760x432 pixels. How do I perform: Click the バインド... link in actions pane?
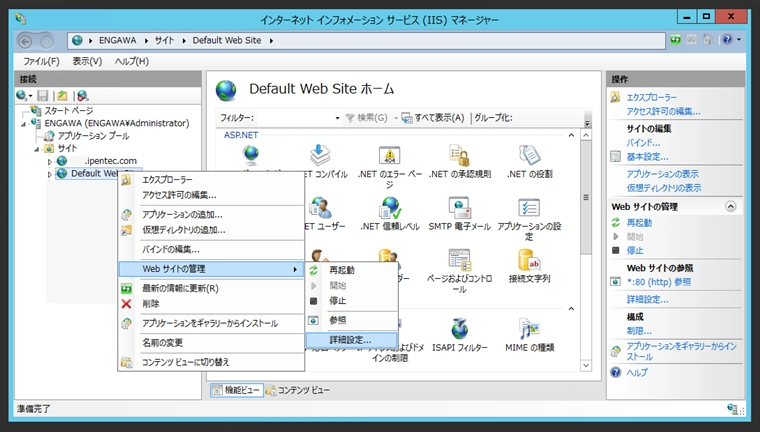pyautogui.click(x=643, y=143)
